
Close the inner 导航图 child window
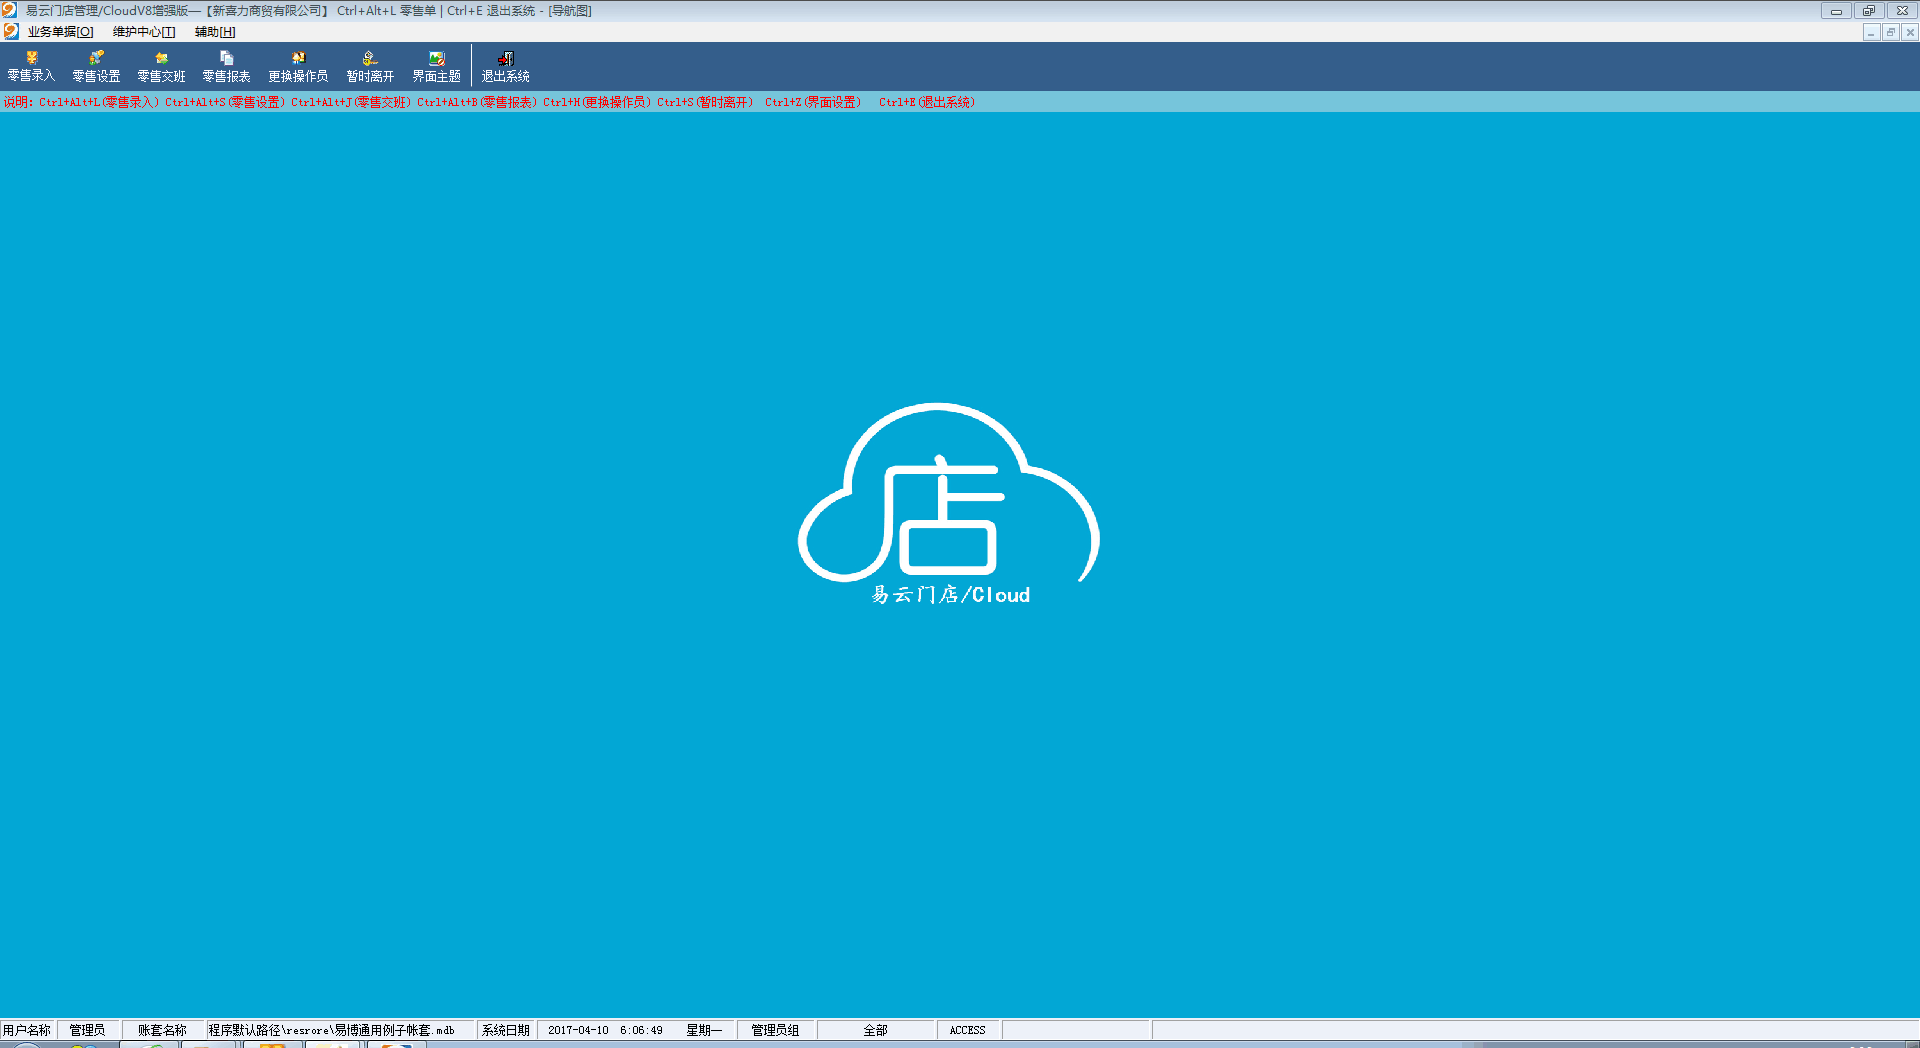(1909, 32)
